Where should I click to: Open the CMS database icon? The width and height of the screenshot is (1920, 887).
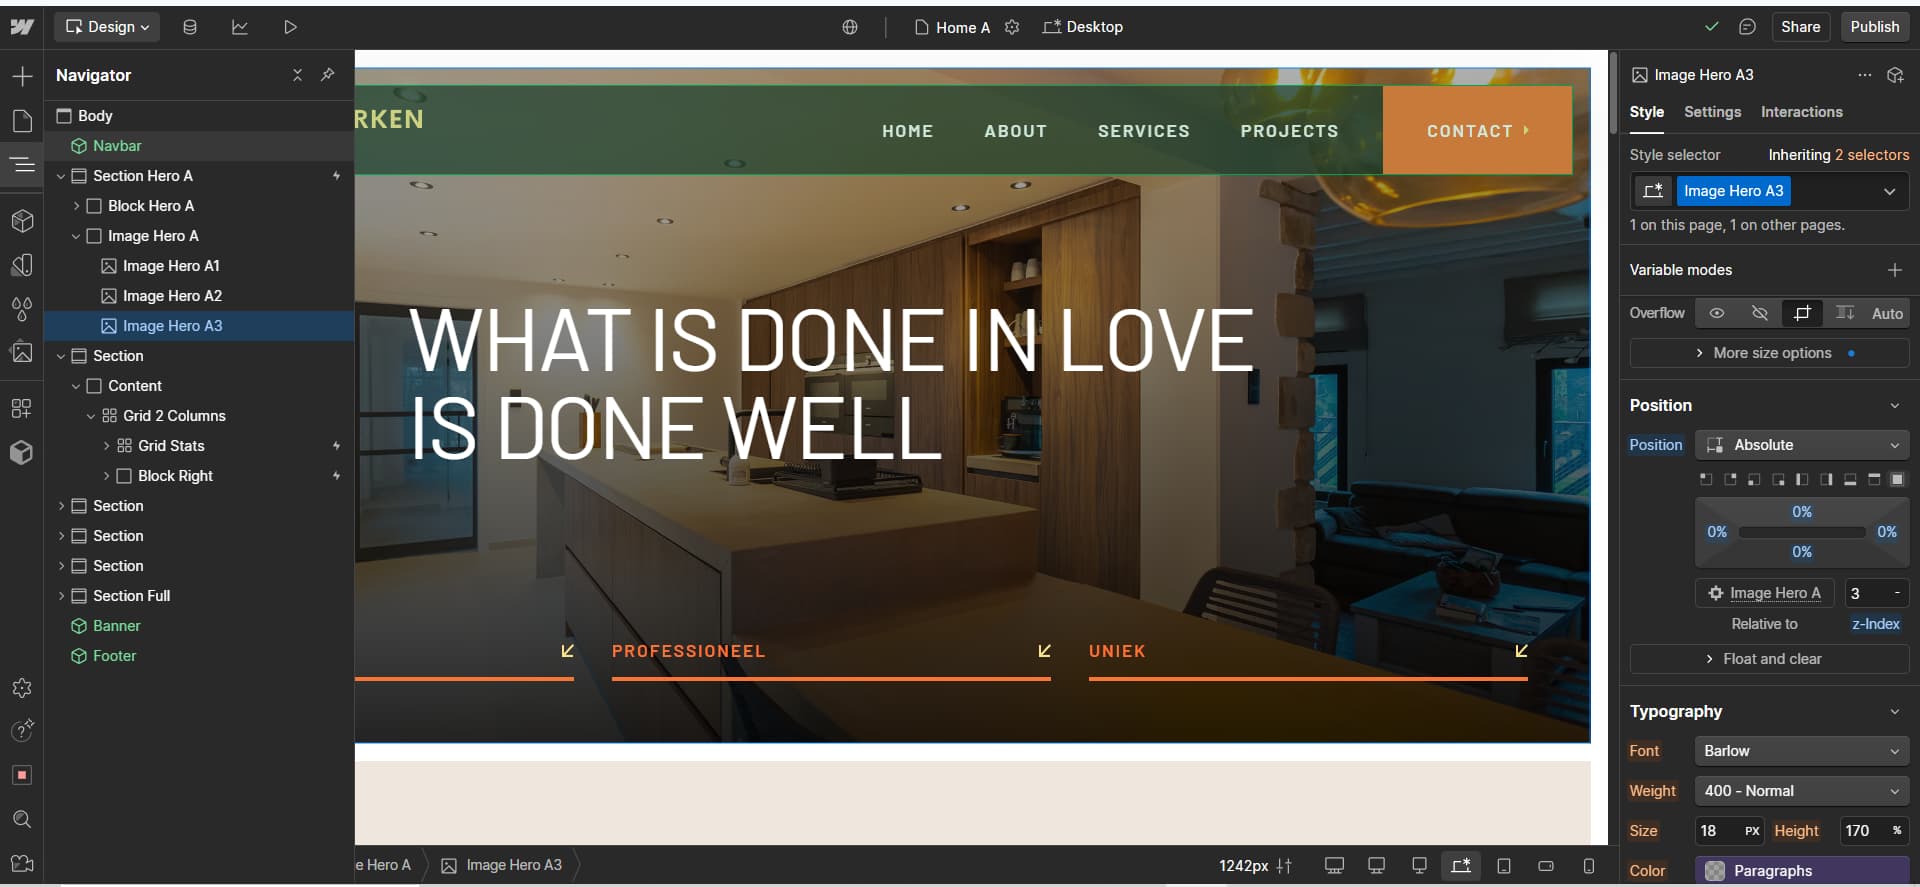pyautogui.click(x=190, y=27)
